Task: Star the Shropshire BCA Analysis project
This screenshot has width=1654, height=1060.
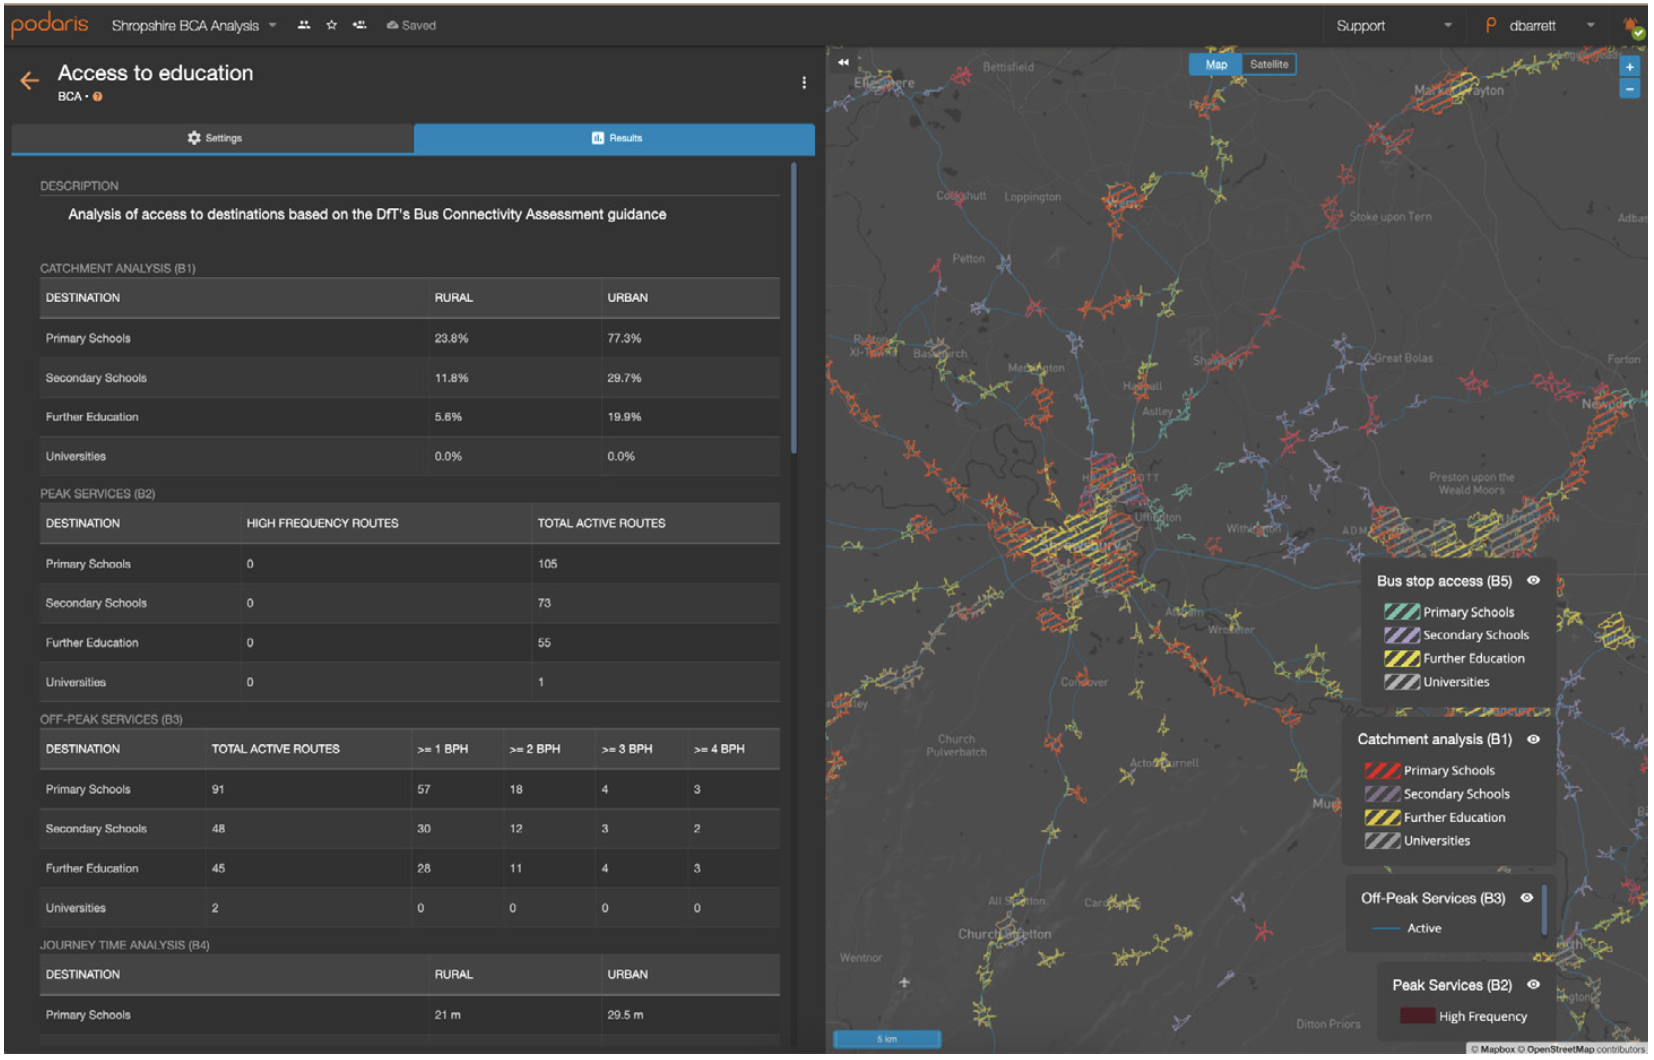Action: (331, 25)
